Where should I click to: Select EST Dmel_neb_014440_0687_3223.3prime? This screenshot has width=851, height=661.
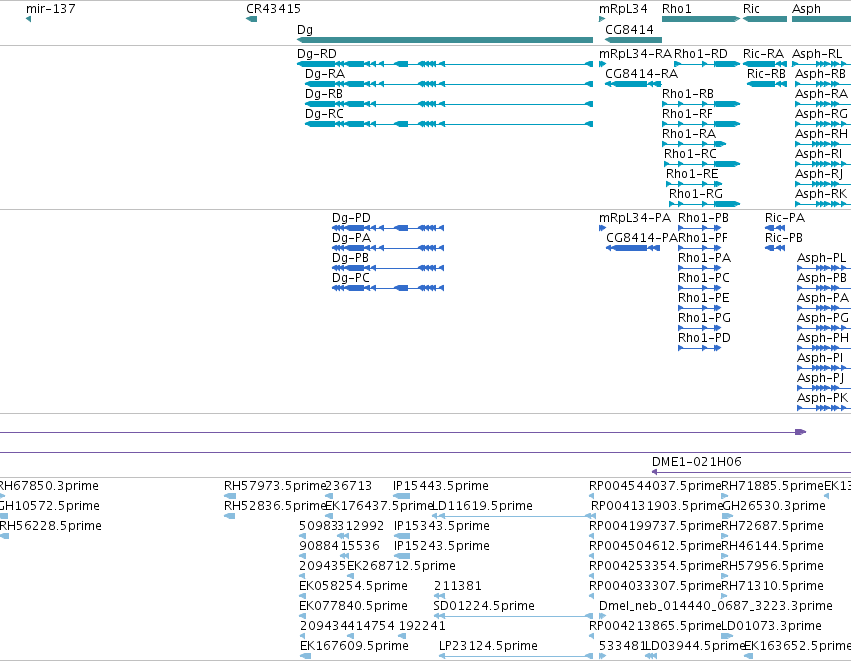click(x=602, y=616)
